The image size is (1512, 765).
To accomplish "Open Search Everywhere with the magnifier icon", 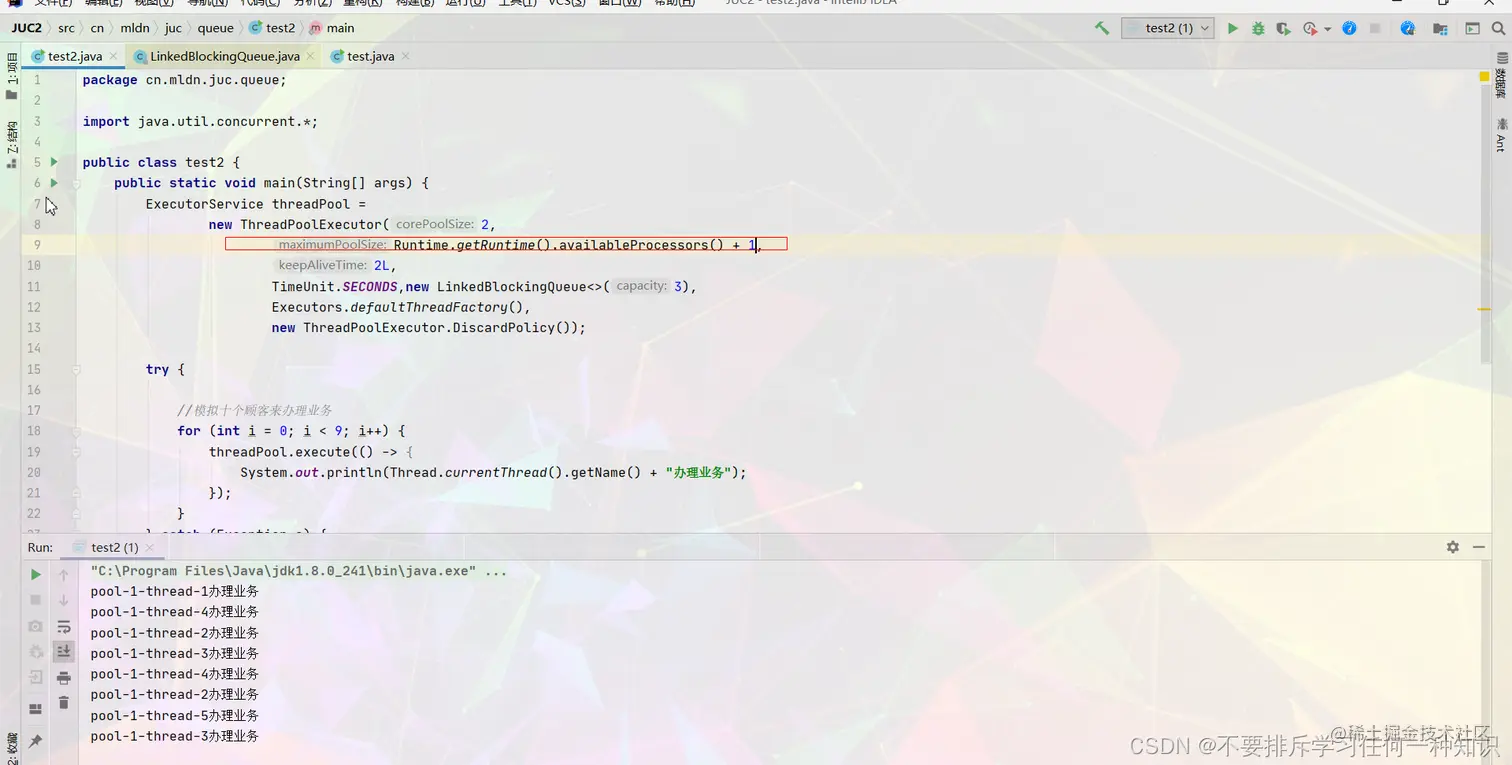I will [x=1500, y=28].
